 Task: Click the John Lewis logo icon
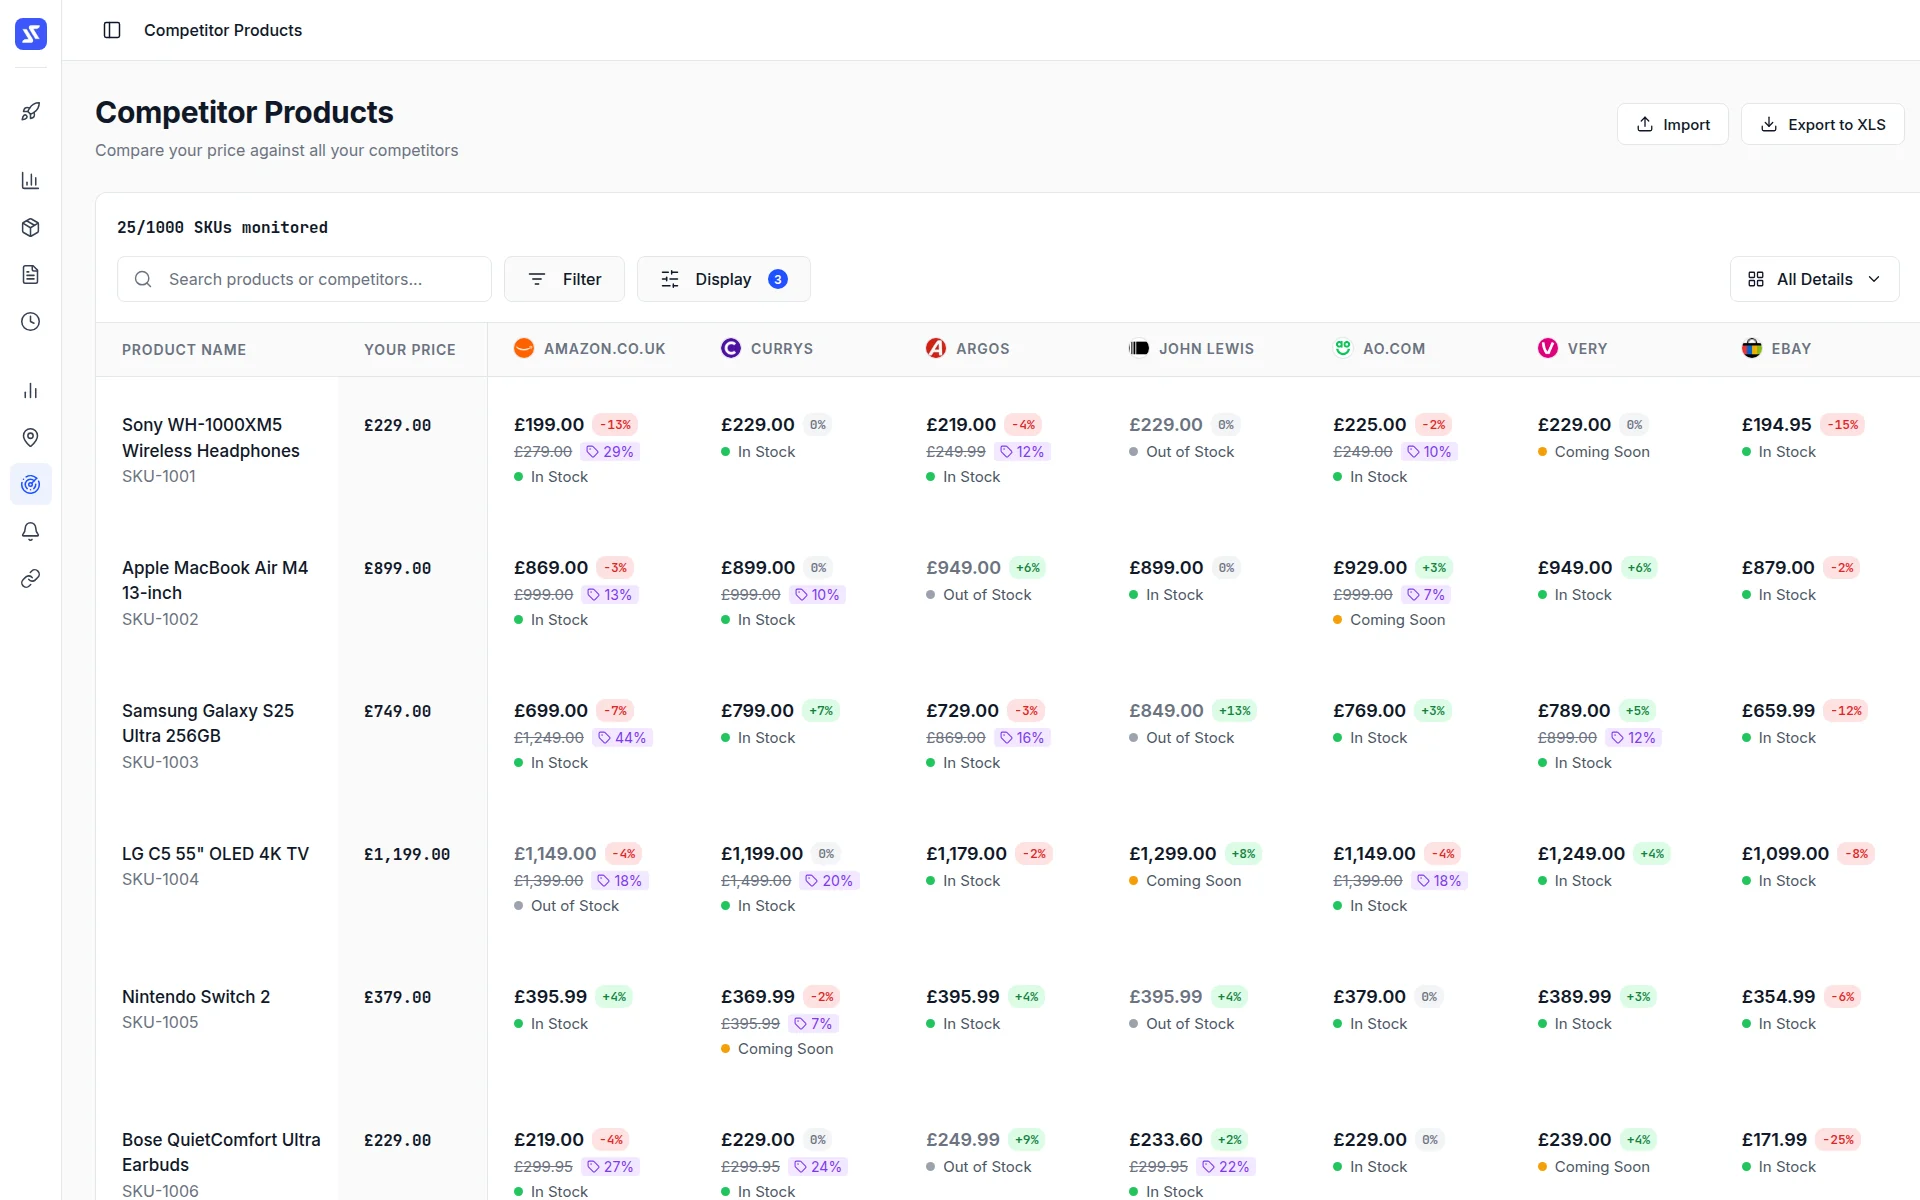pyautogui.click(x=1139, y=348)
